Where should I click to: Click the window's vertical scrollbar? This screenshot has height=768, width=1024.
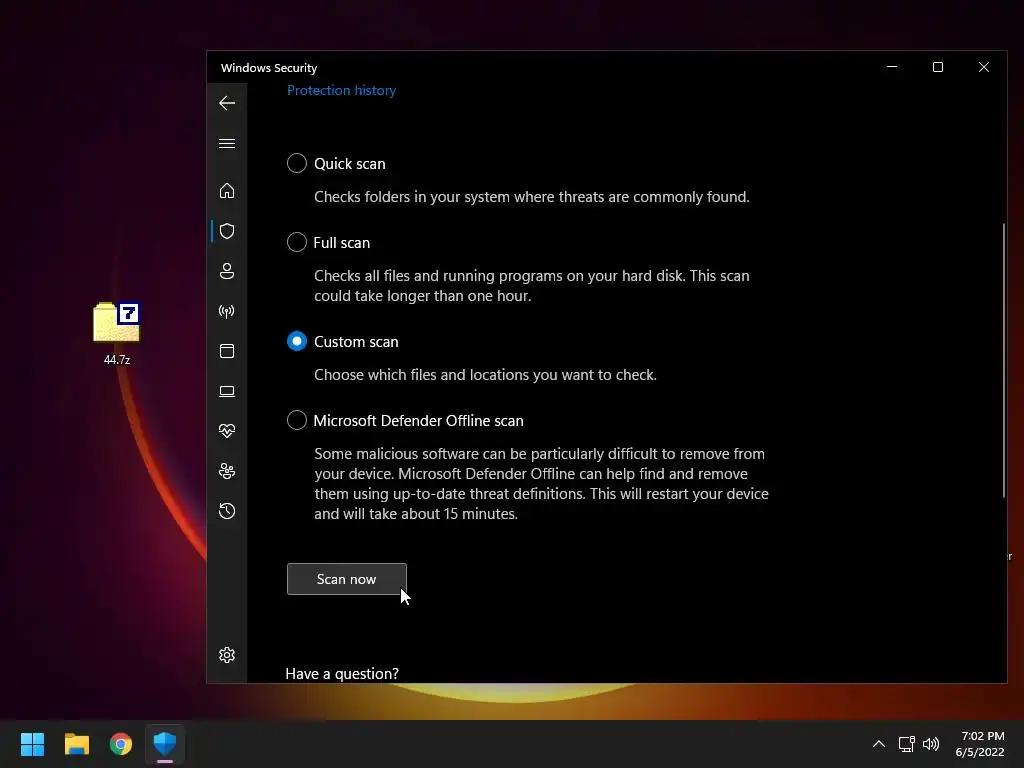pos(1004,360)
